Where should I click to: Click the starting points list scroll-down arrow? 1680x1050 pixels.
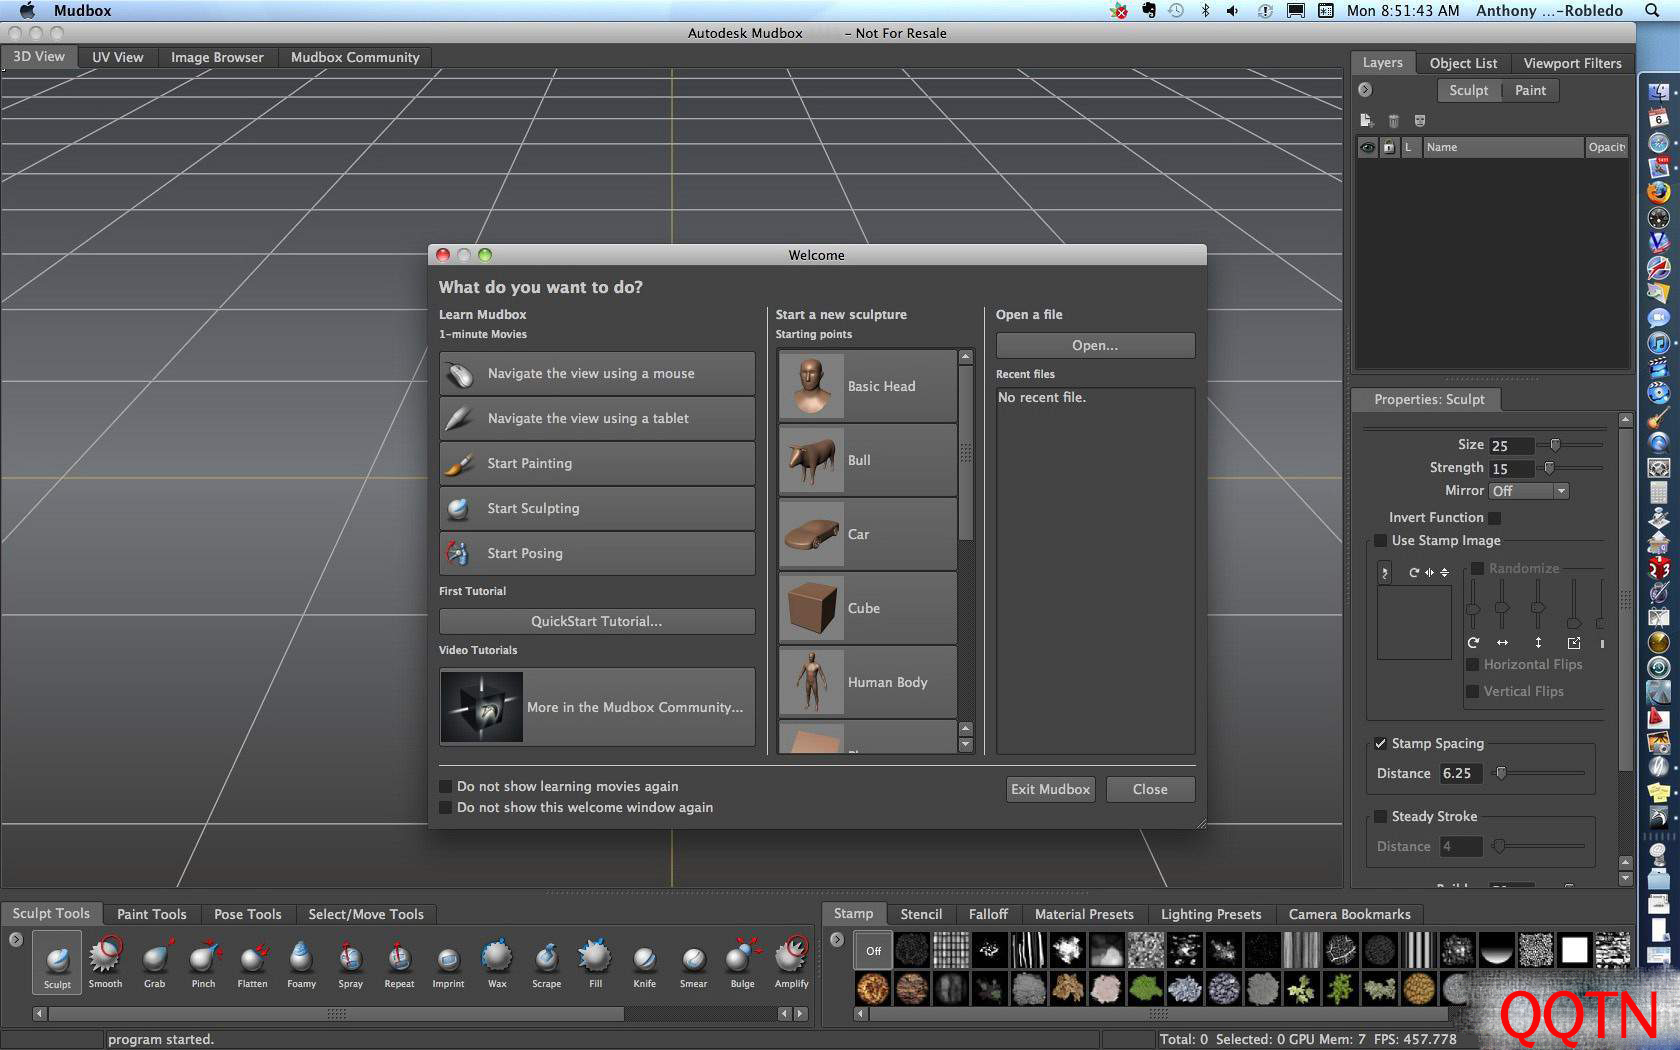(966, 745)
